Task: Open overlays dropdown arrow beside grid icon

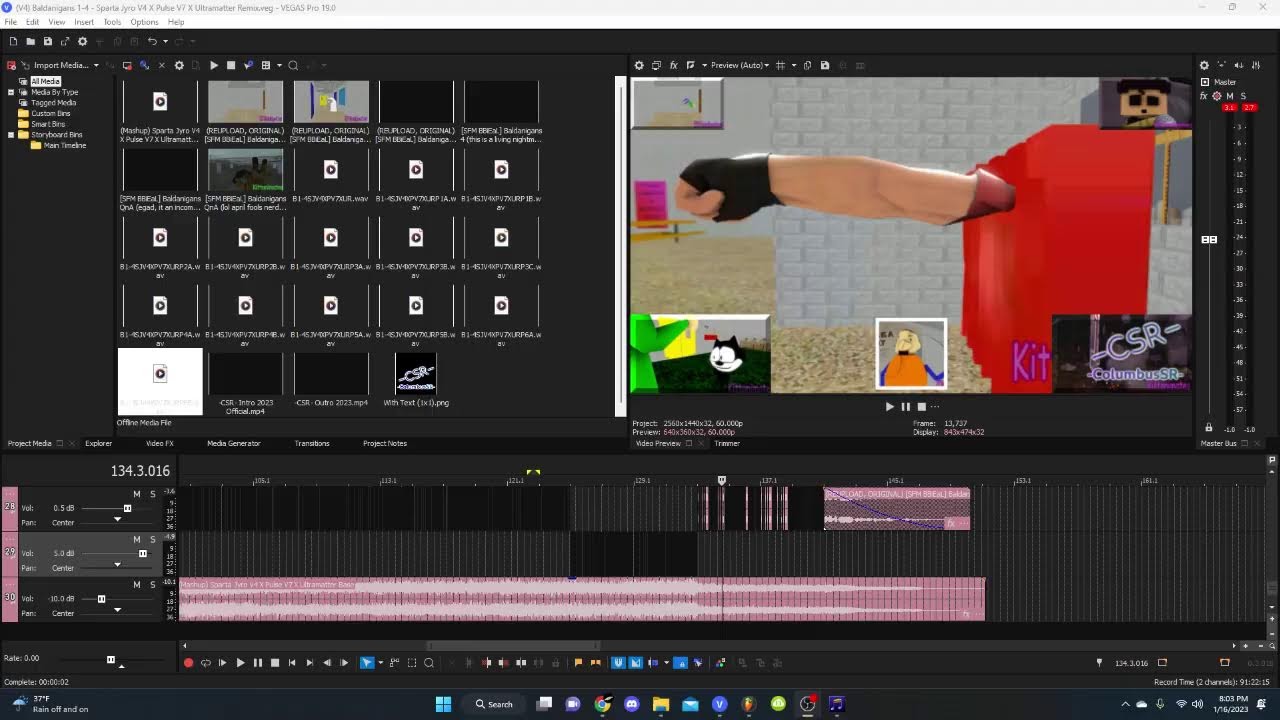Action: (x=794, y=65)
